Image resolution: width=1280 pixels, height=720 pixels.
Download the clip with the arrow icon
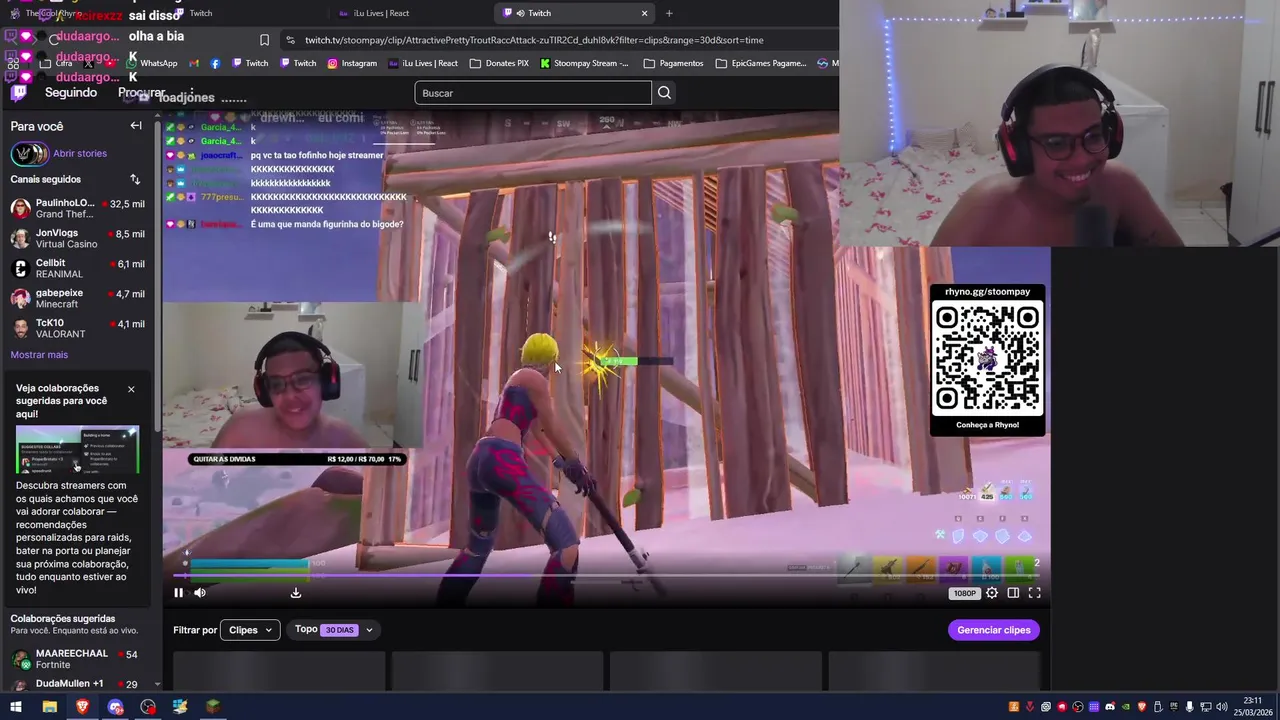(296, 593)
